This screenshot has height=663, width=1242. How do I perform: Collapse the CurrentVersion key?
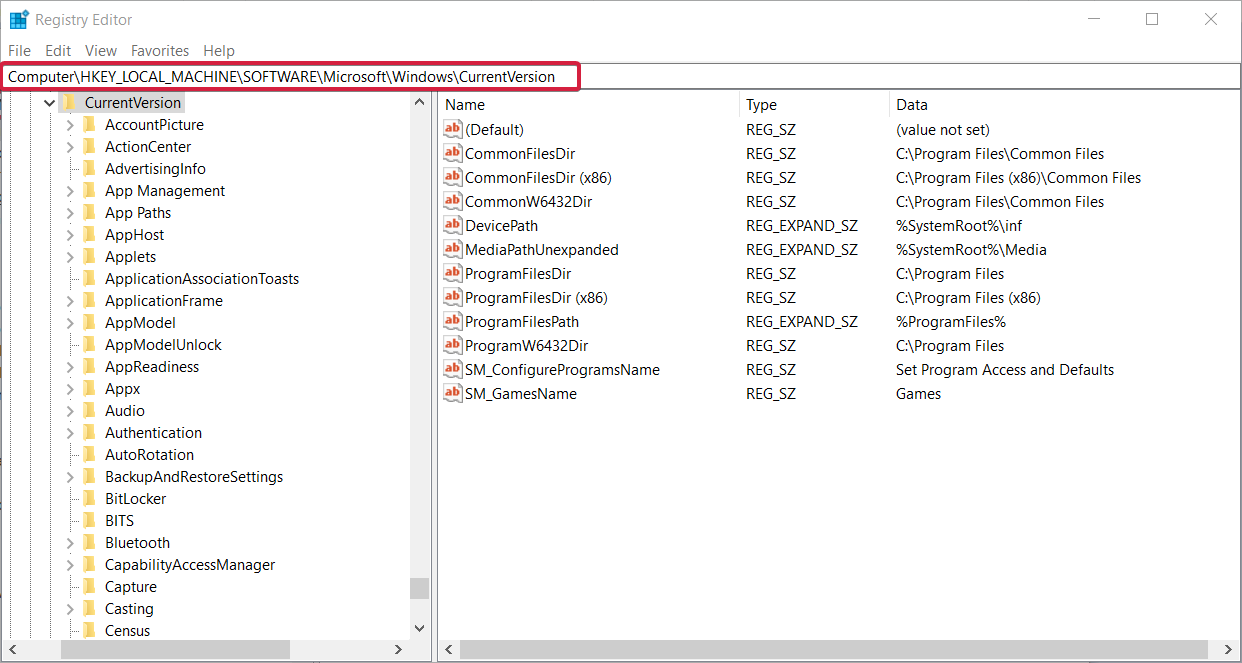pyautogui.click(x=49, y=103)
